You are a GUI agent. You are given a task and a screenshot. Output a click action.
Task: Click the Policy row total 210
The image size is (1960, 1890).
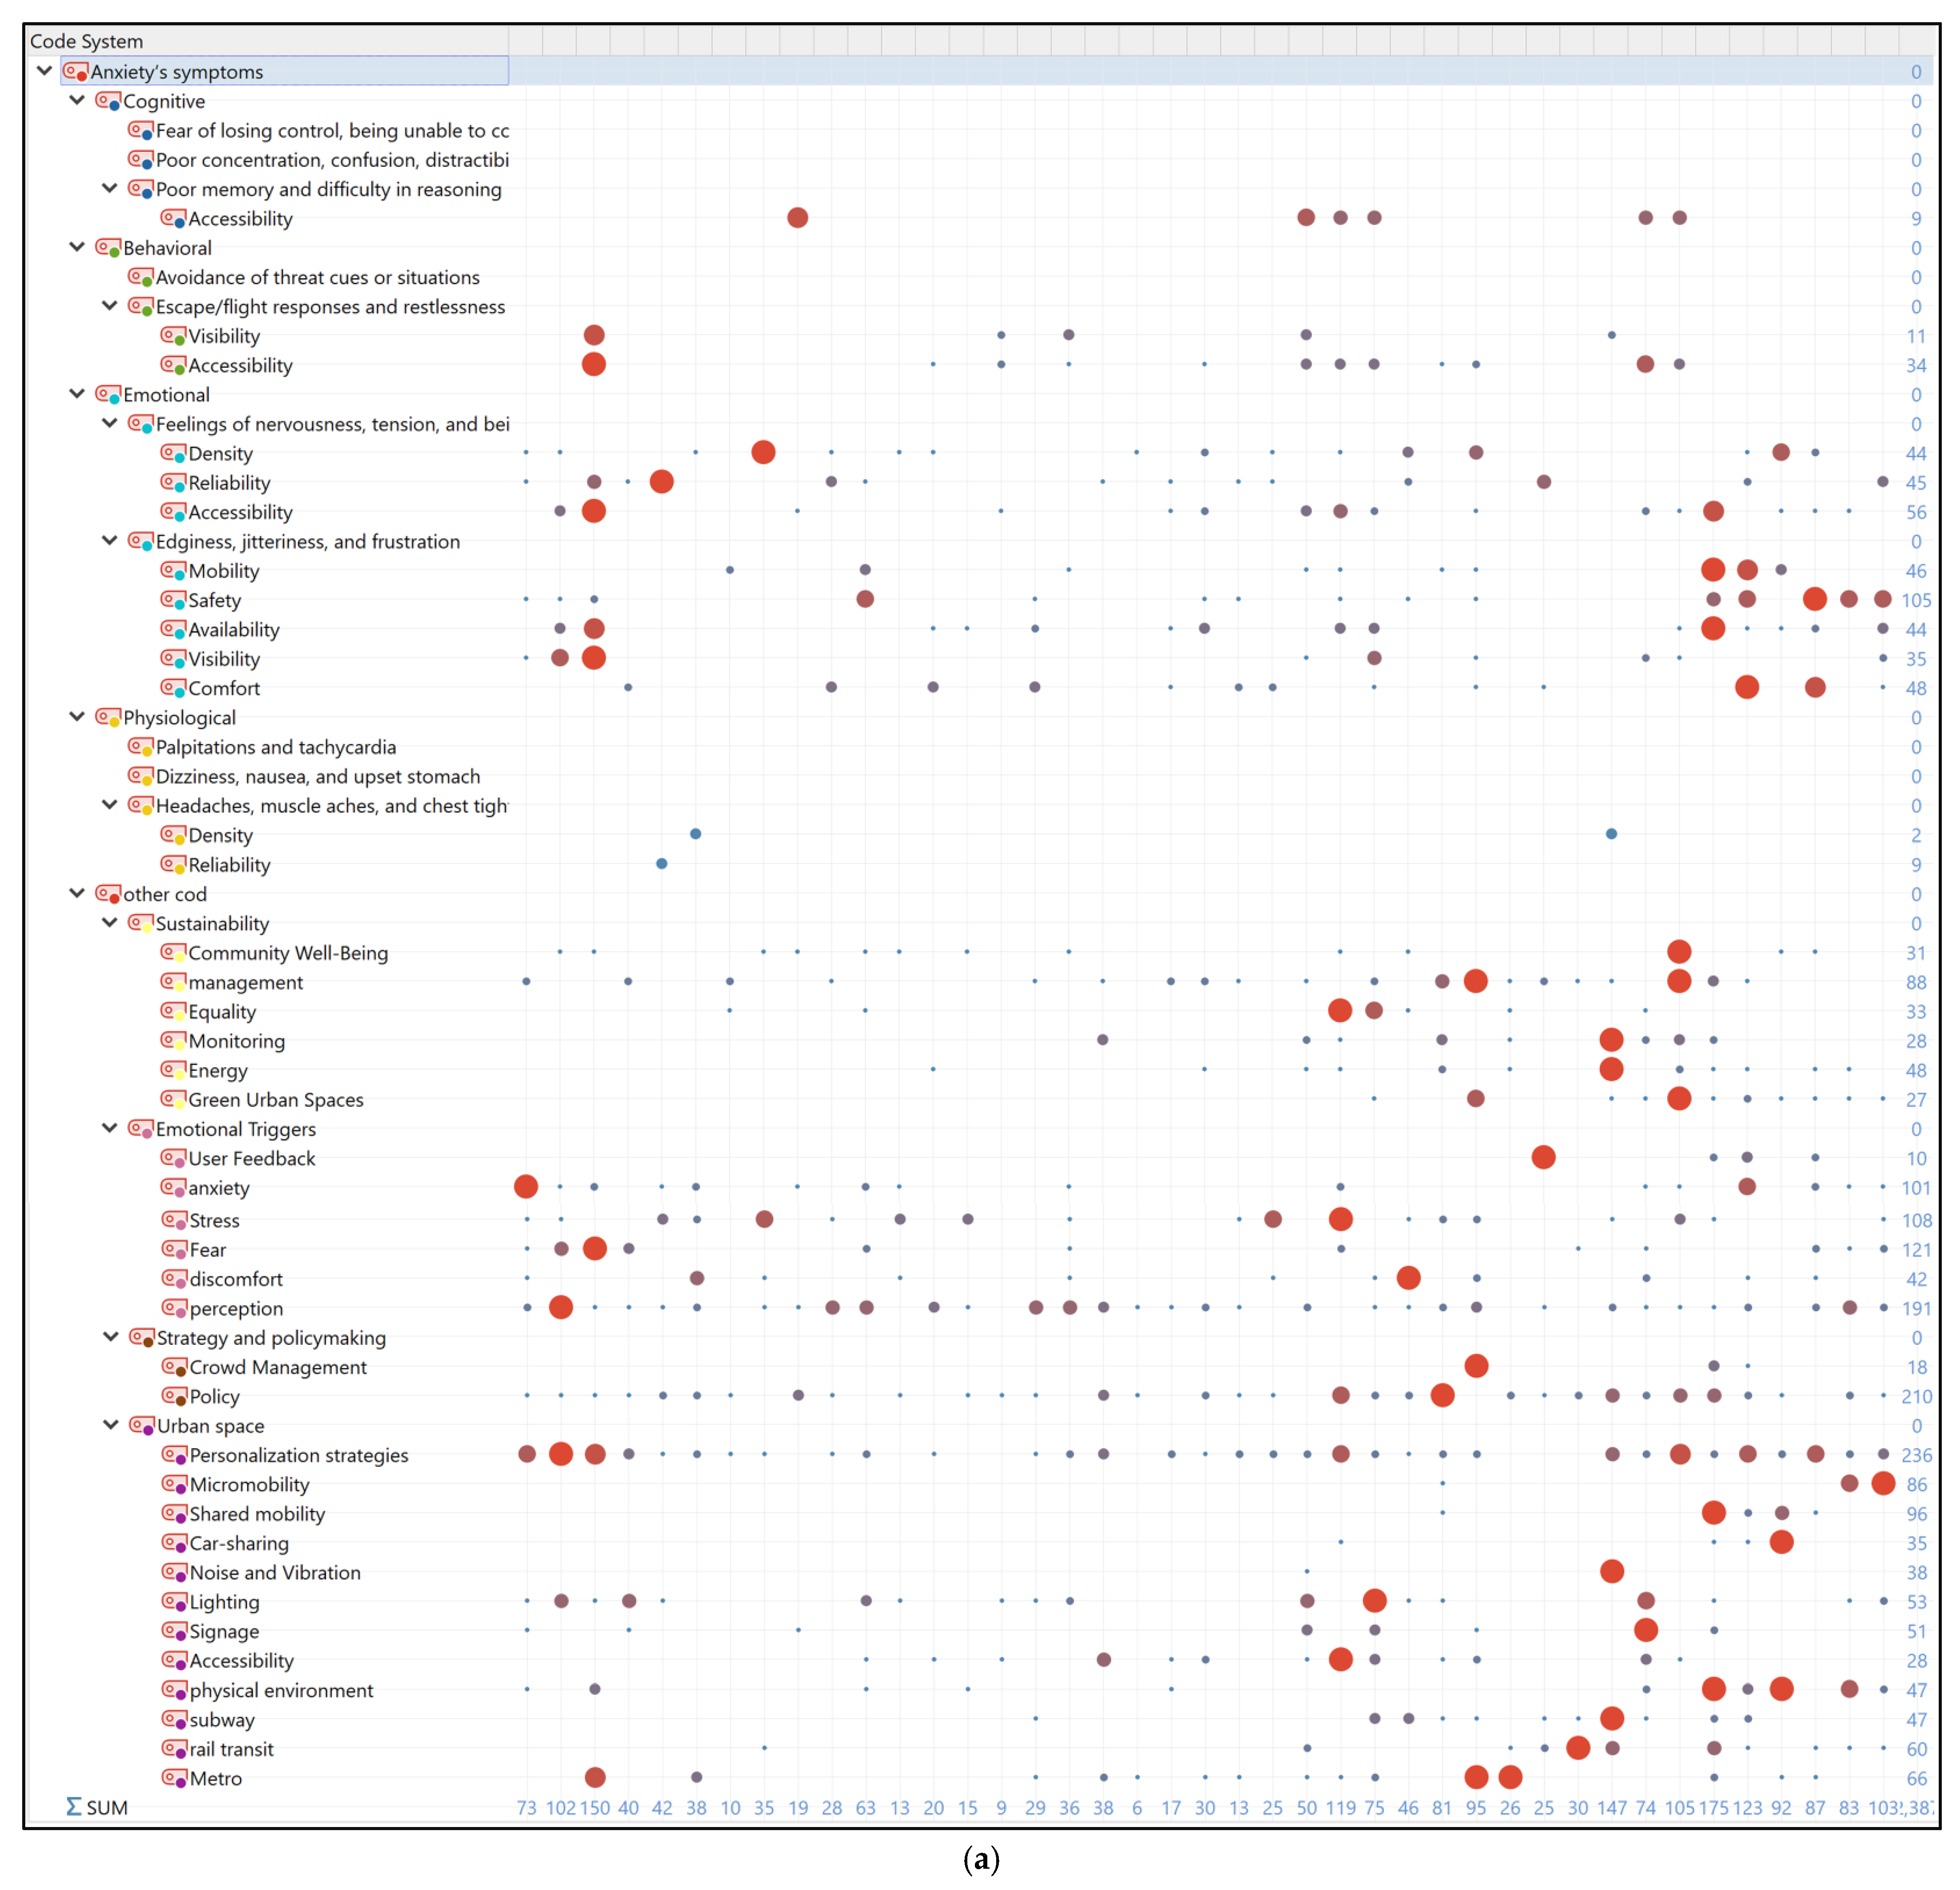1916,1396
